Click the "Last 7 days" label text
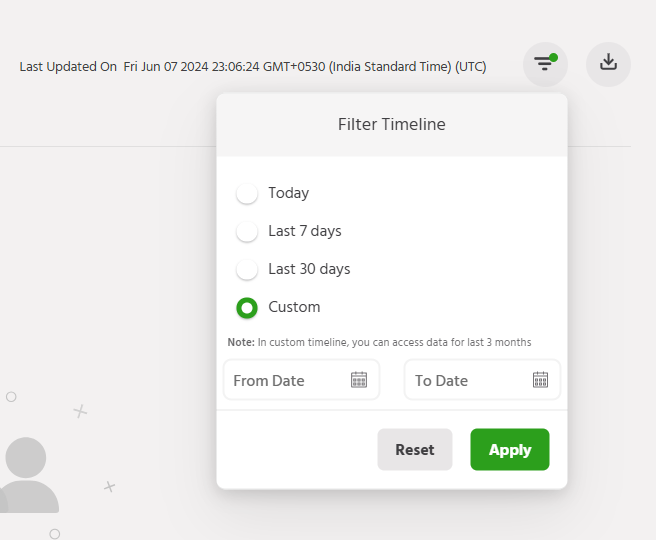Screen dimensions: 656x540 [305, 231]
